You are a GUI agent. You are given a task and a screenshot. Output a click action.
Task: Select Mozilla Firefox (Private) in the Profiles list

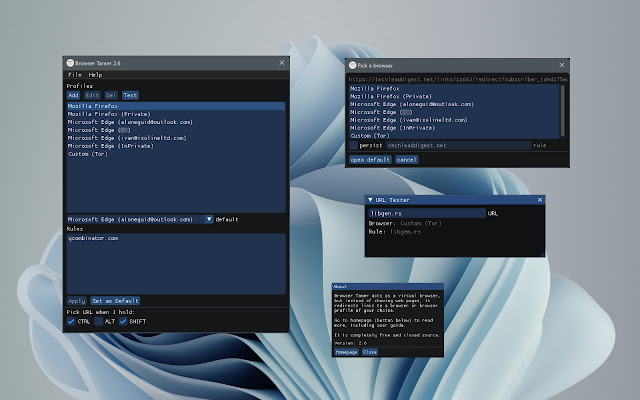(176, 114)
